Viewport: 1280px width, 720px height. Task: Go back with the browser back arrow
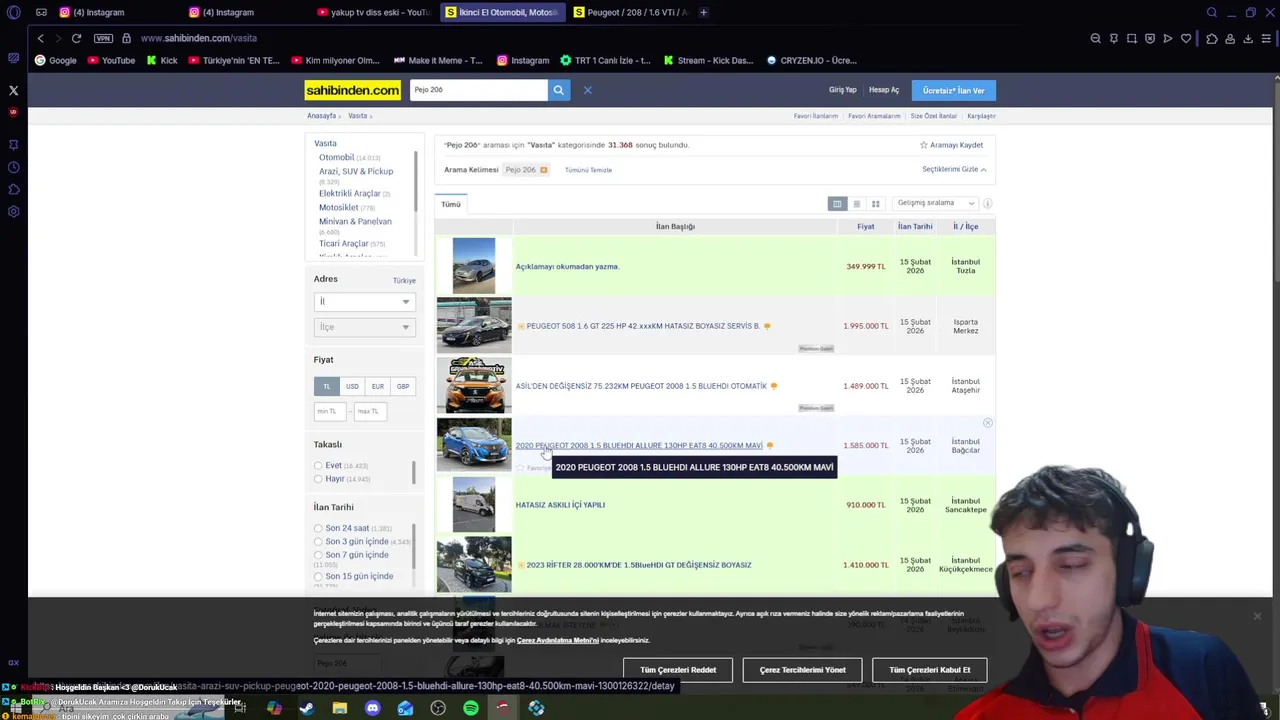point(40,38)
